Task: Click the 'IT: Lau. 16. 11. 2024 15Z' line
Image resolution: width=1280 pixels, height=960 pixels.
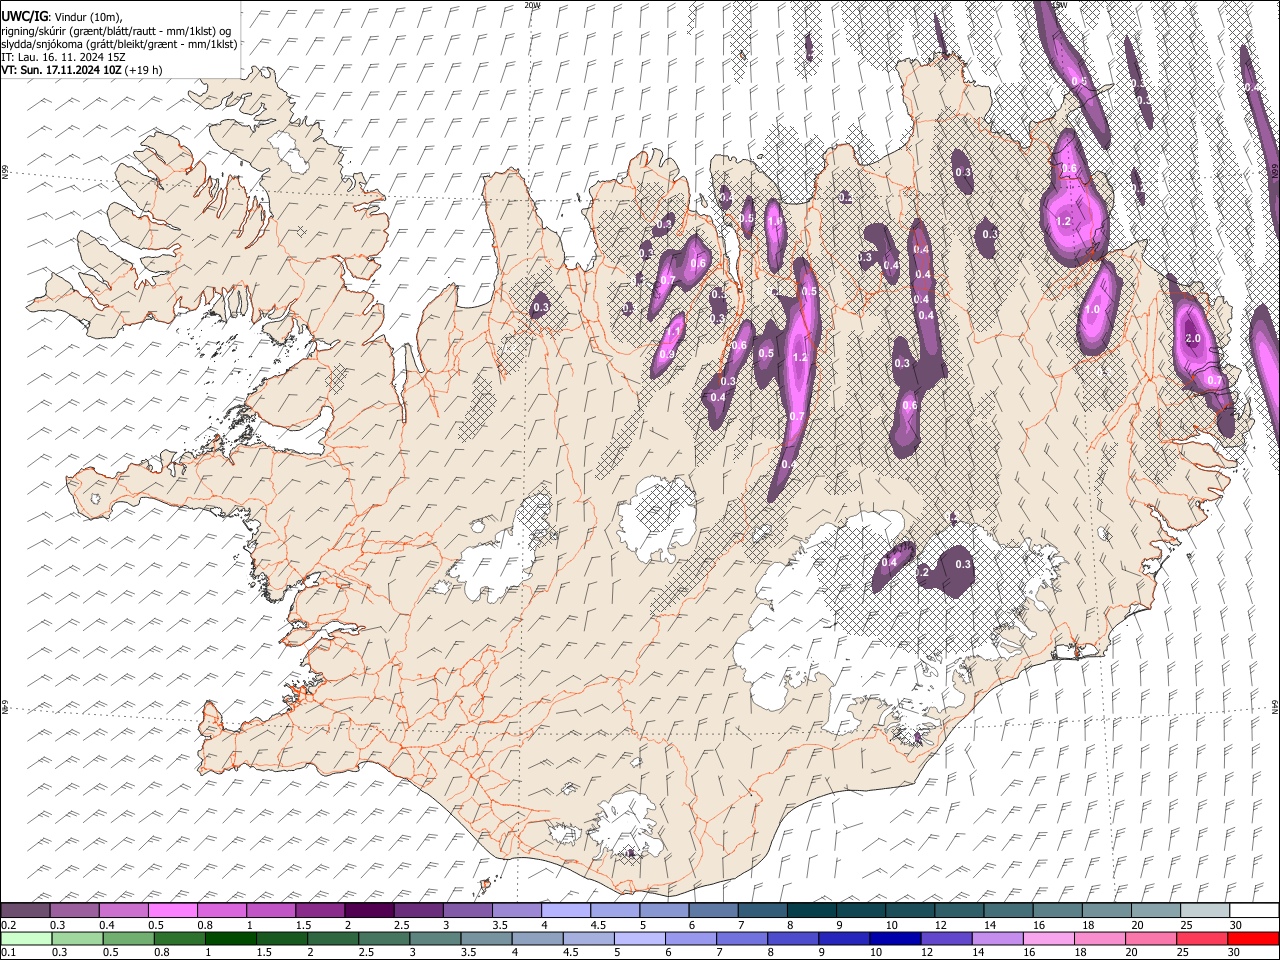Action: point(63,57)
